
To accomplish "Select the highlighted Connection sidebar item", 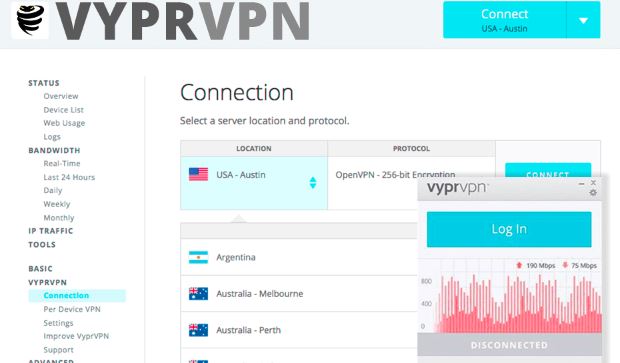I will 77,295.
